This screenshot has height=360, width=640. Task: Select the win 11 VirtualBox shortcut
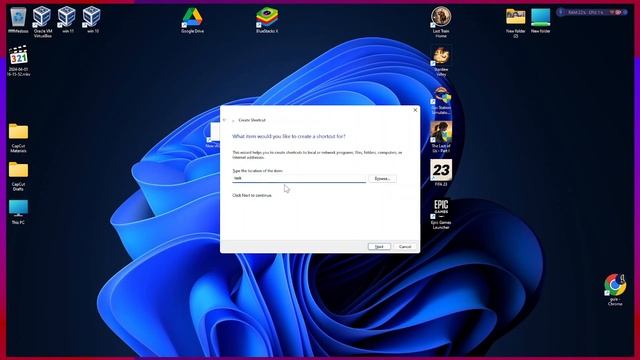pyautogui.click(x=67, y=20)
